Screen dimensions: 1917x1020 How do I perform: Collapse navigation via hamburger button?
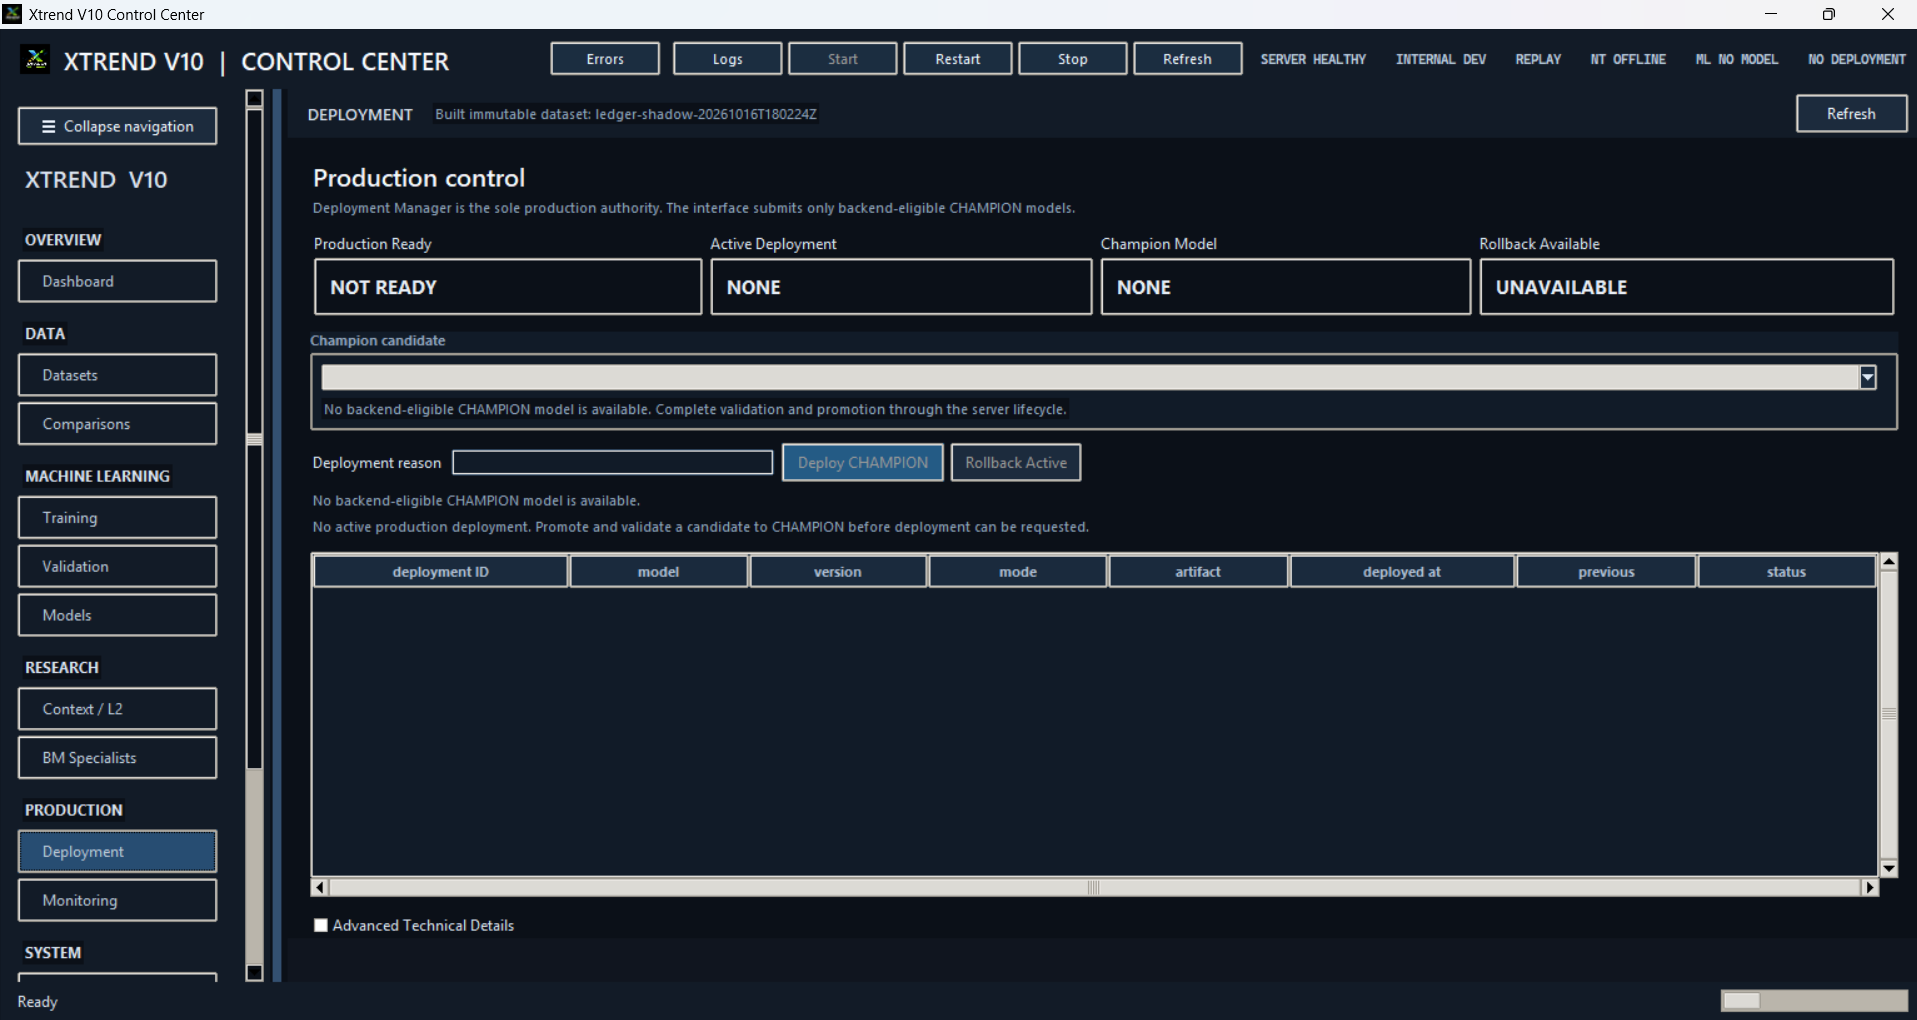click(117, 126)
